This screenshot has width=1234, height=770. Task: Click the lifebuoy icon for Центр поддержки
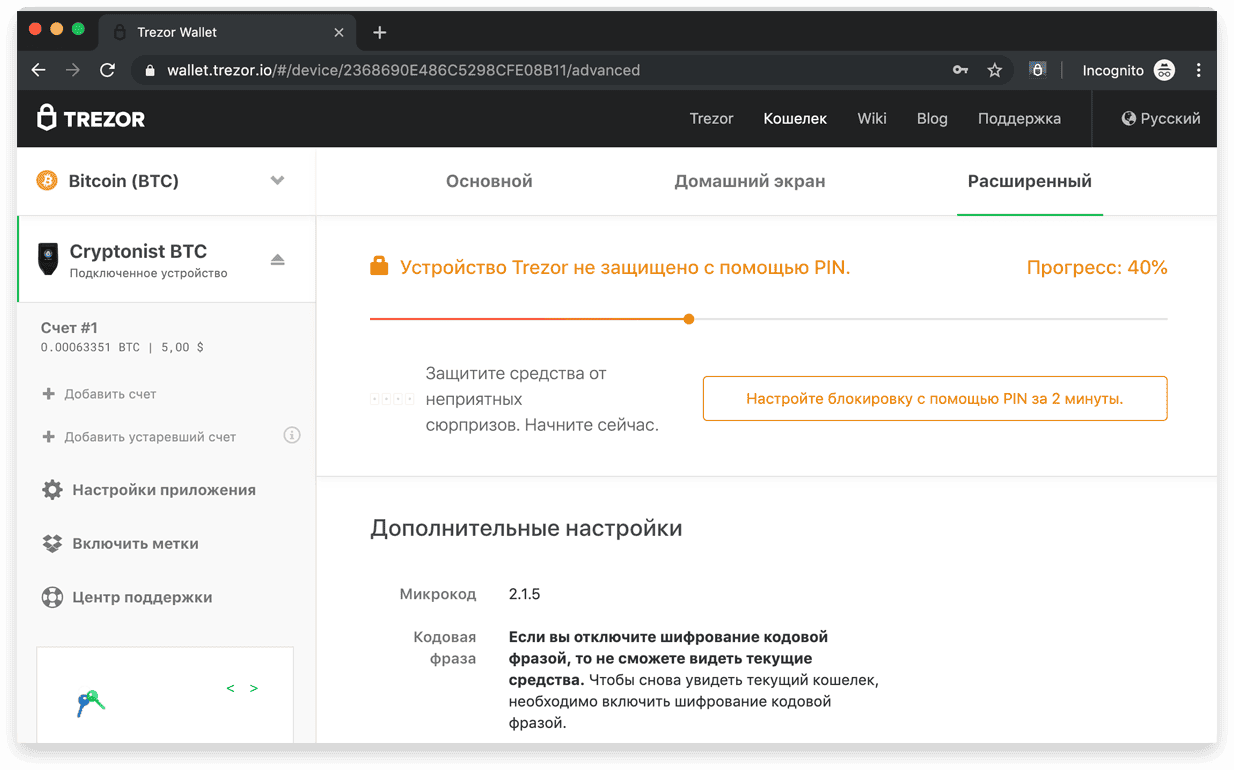pyautogui.click(x=52, y=598)
